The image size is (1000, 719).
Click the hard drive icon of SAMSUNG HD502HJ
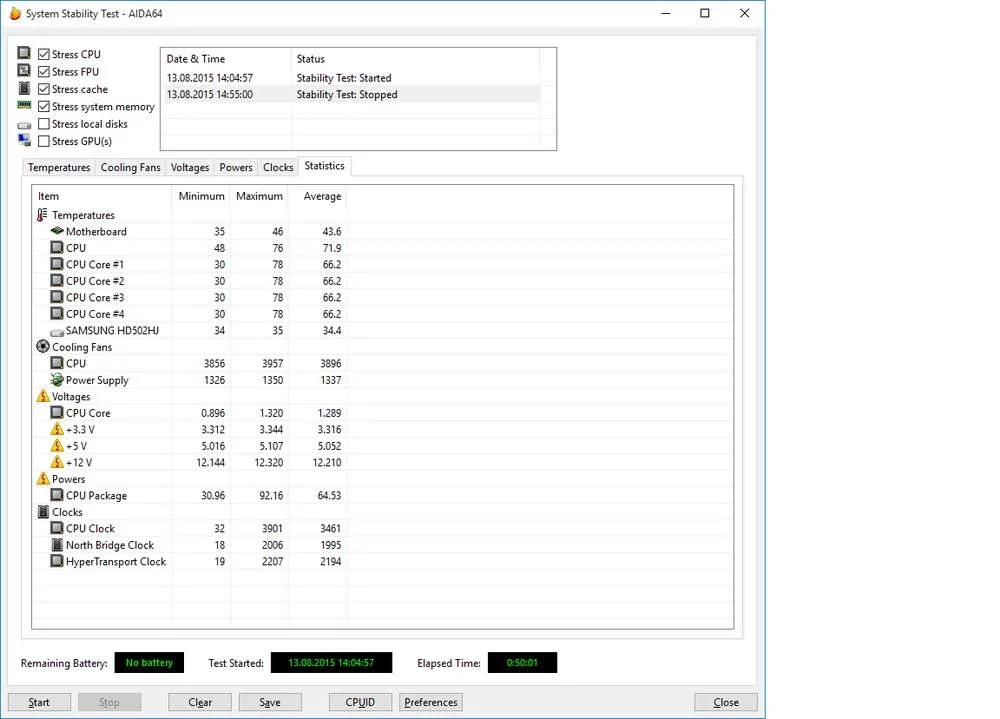click(x=57, y=332)
